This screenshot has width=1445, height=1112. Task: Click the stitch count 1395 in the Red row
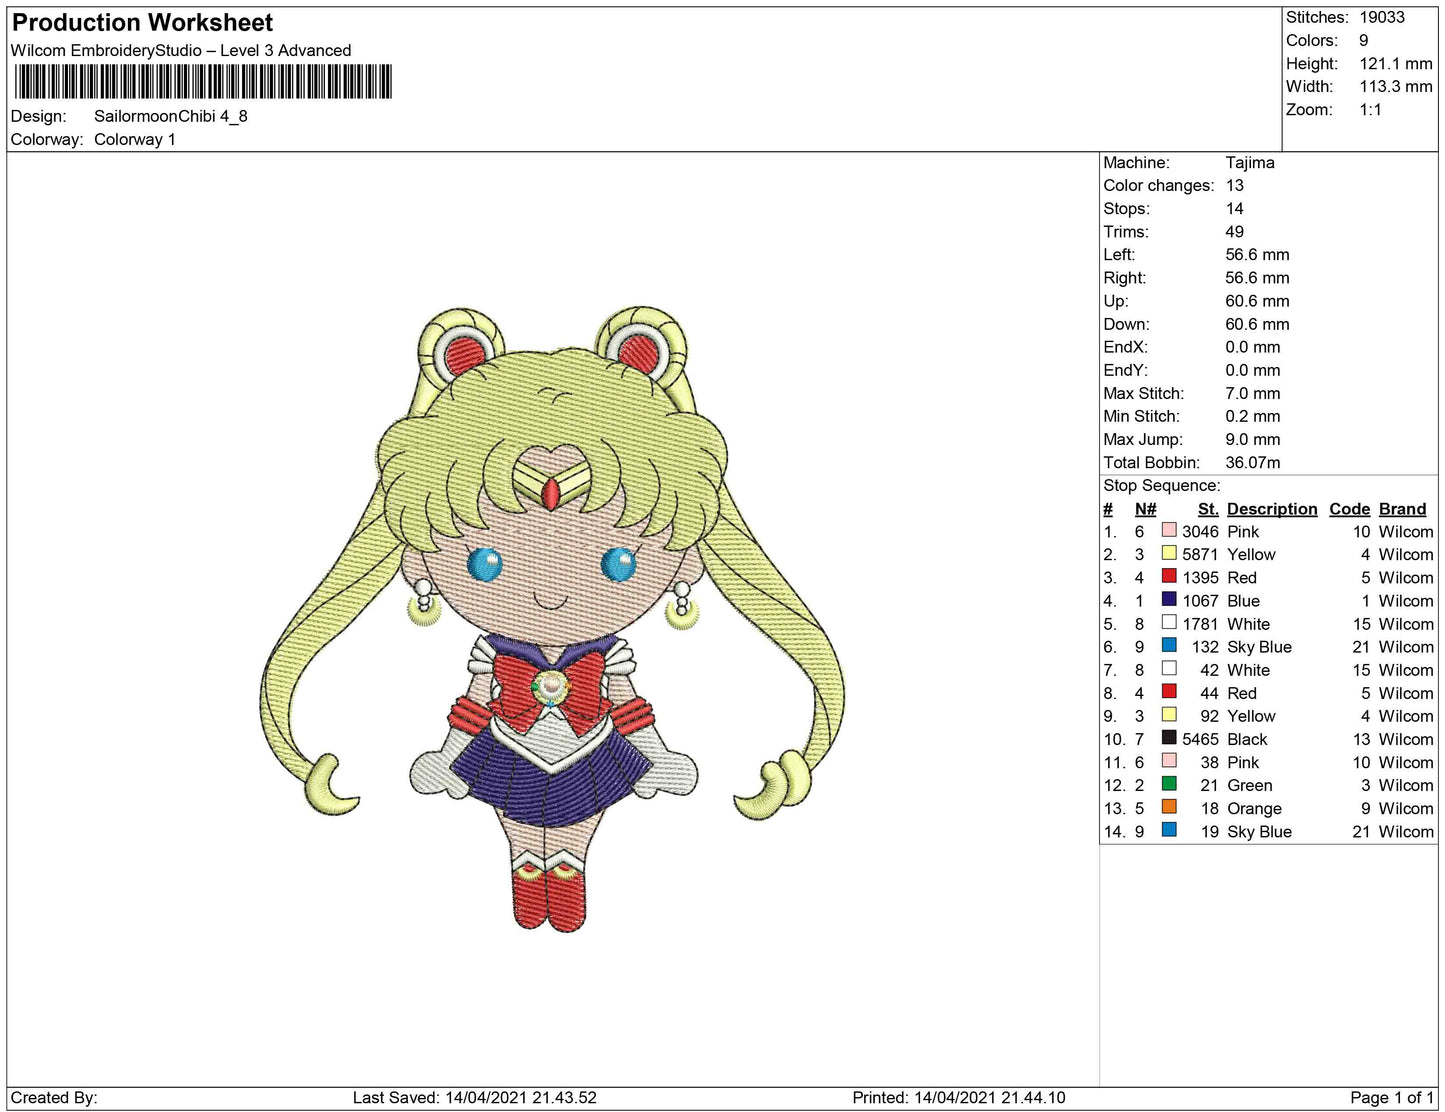[x=1200, y=578]
